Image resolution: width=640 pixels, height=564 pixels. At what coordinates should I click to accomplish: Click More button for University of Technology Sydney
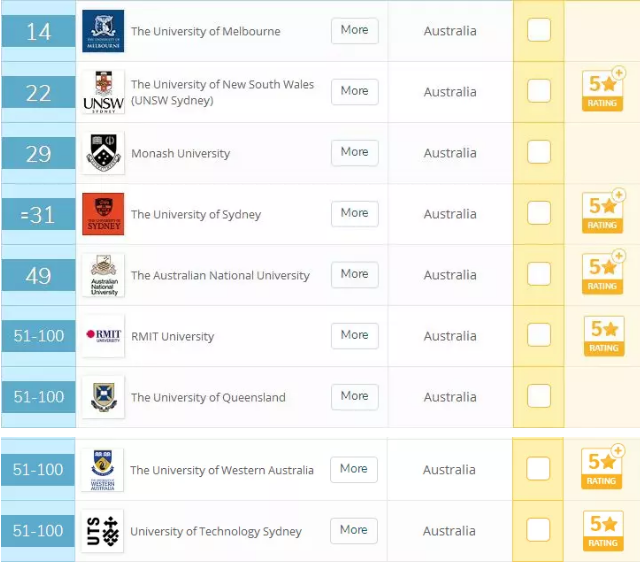point(353,530)
